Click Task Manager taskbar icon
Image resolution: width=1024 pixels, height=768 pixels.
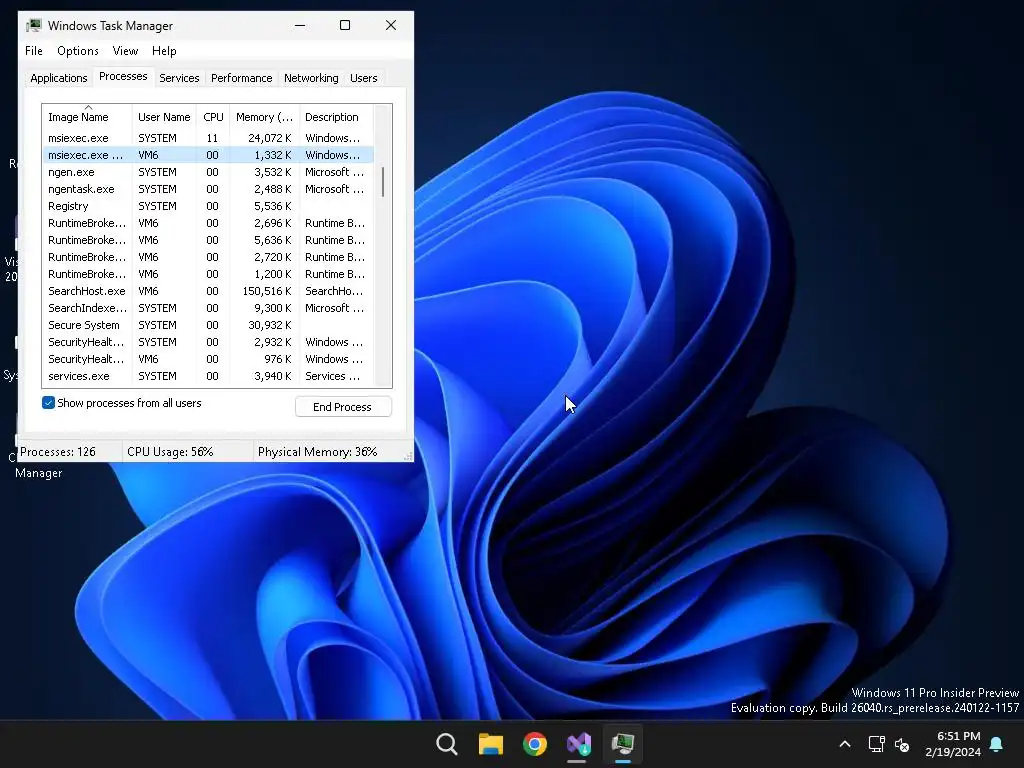click(622, 744)
